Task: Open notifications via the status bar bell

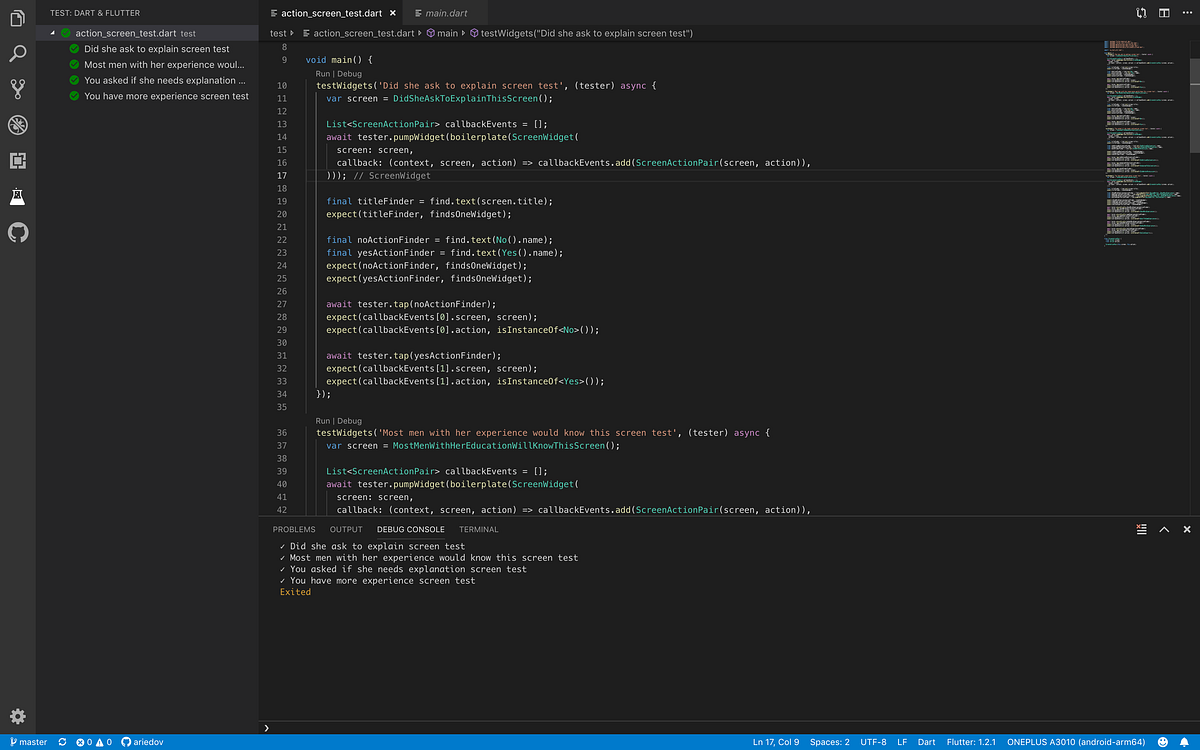Action: click(x=1185, y=742)
